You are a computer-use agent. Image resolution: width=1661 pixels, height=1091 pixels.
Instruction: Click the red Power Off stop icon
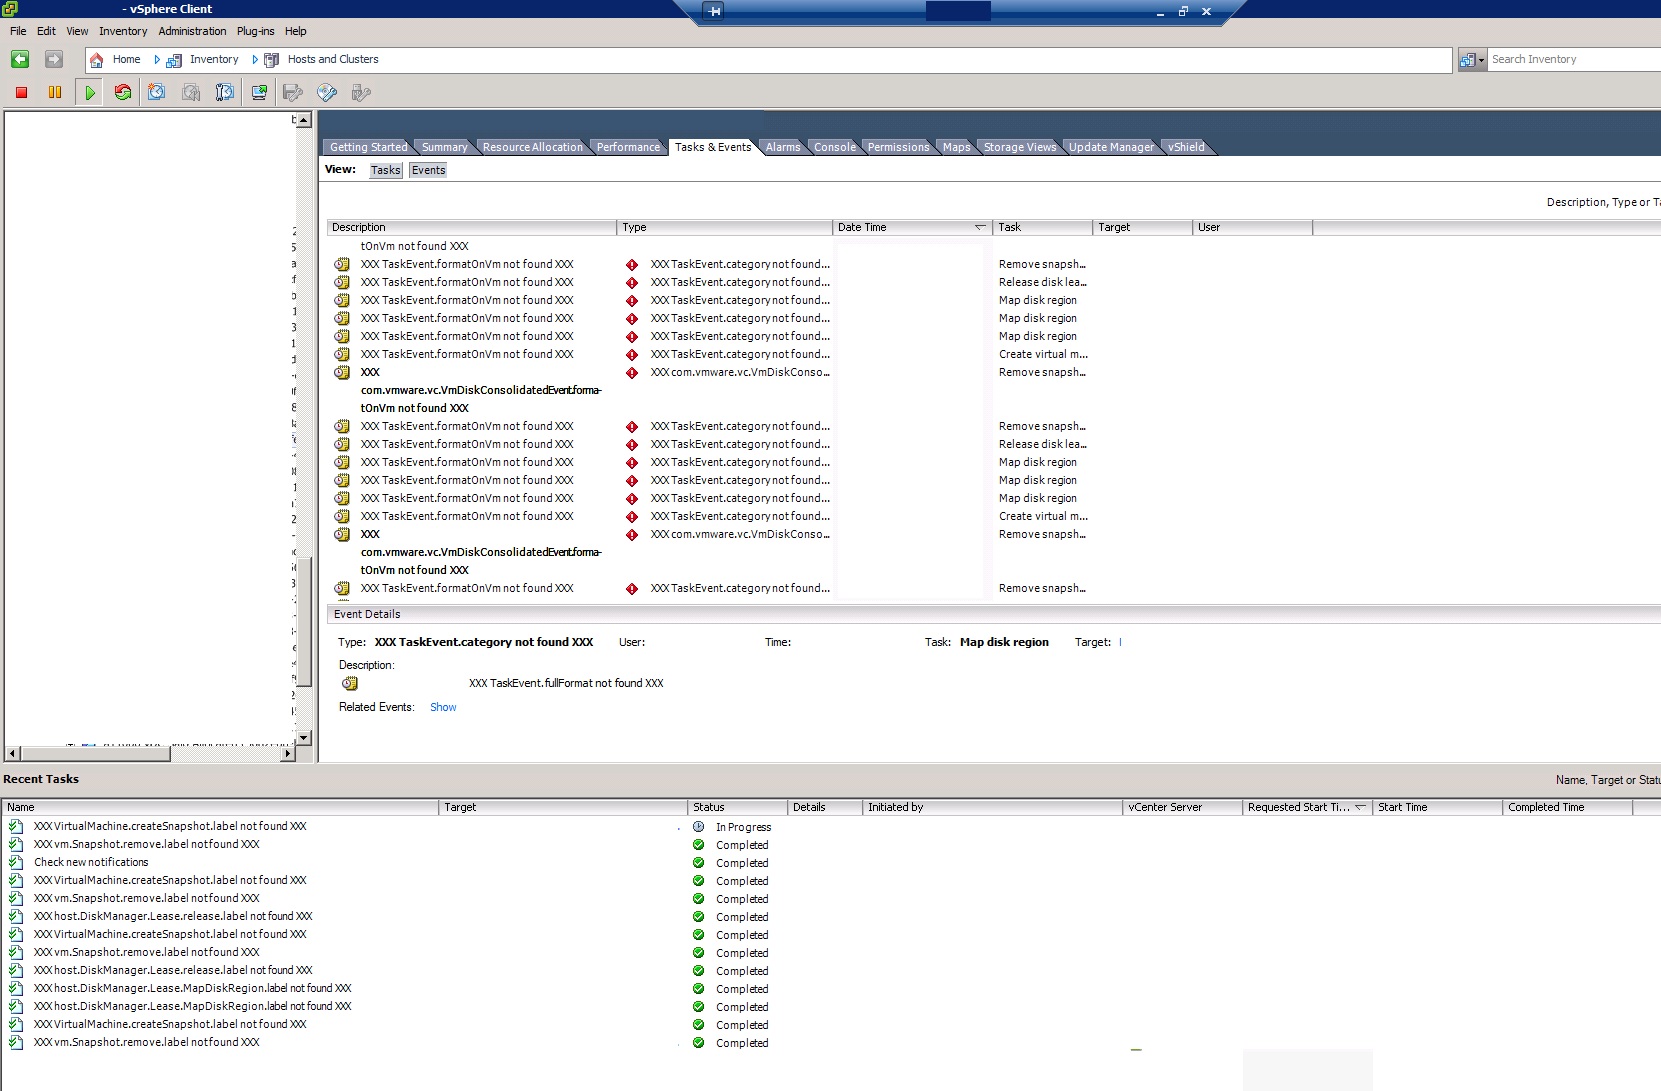(21, 92)
